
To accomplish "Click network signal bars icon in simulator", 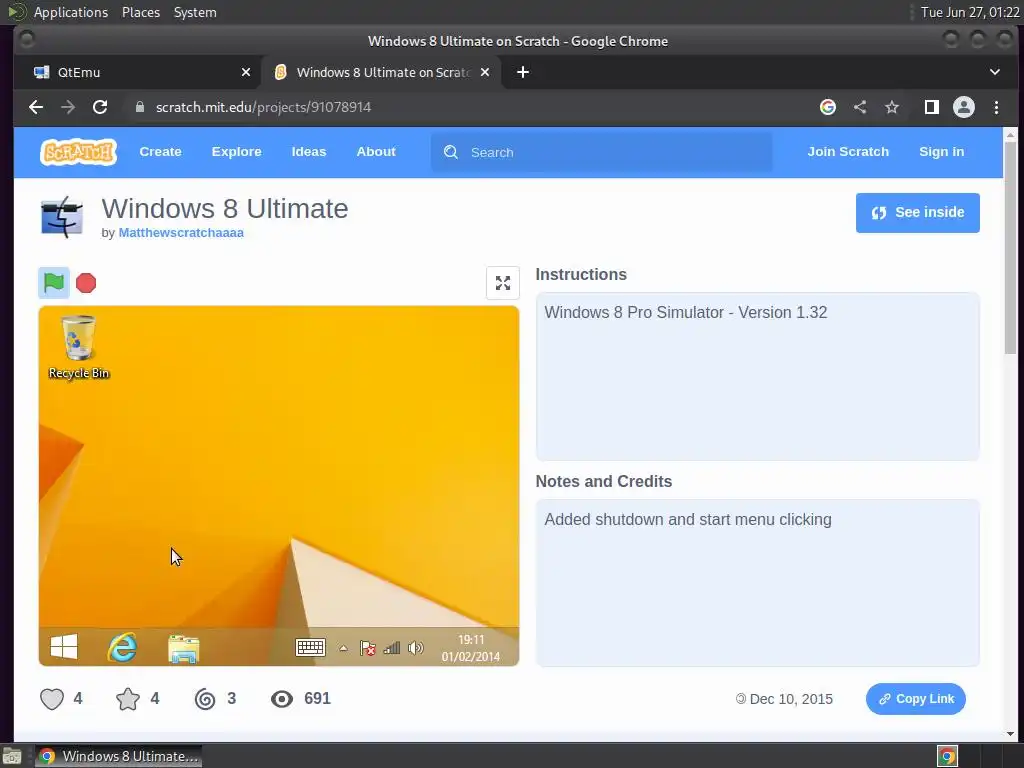I will (x=392, y=648).
